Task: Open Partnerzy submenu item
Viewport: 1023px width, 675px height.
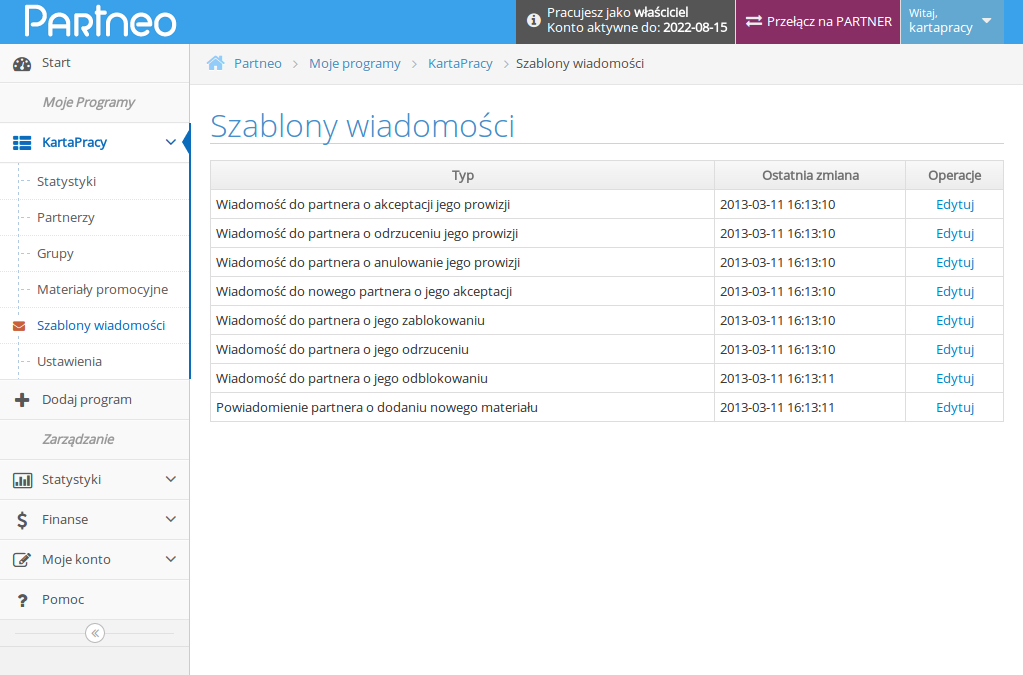Action: click(x=95, y=217)
